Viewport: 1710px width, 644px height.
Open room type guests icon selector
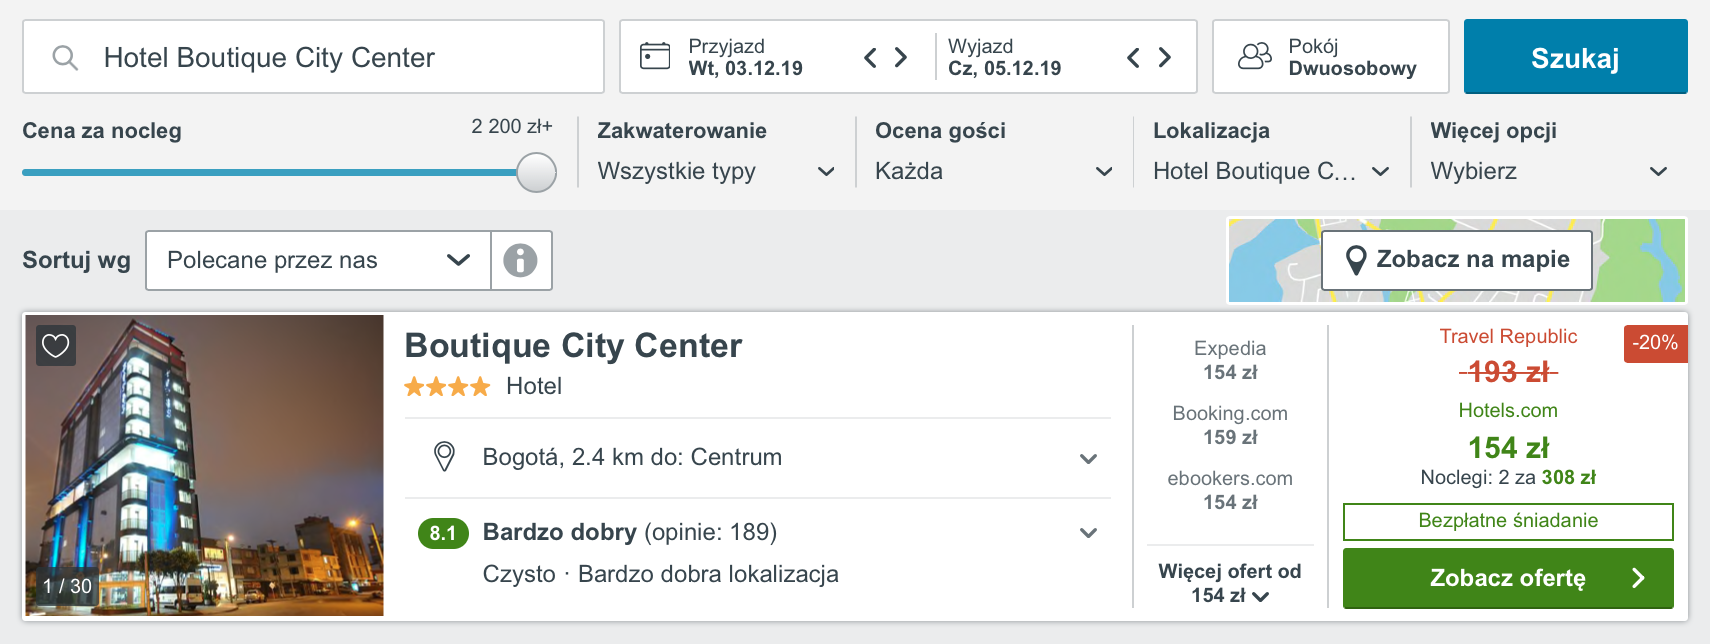click(1255, 56)
